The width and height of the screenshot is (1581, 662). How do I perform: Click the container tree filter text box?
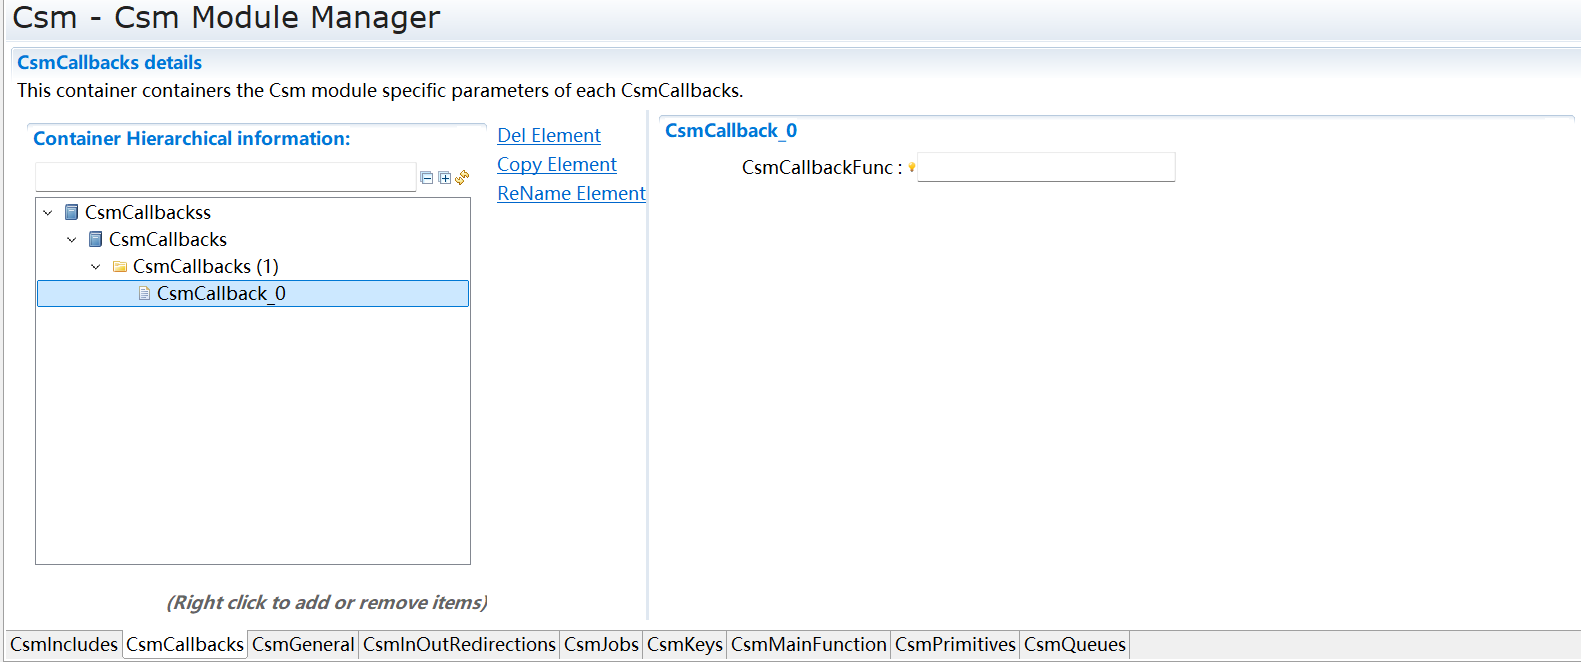[225, 177]
